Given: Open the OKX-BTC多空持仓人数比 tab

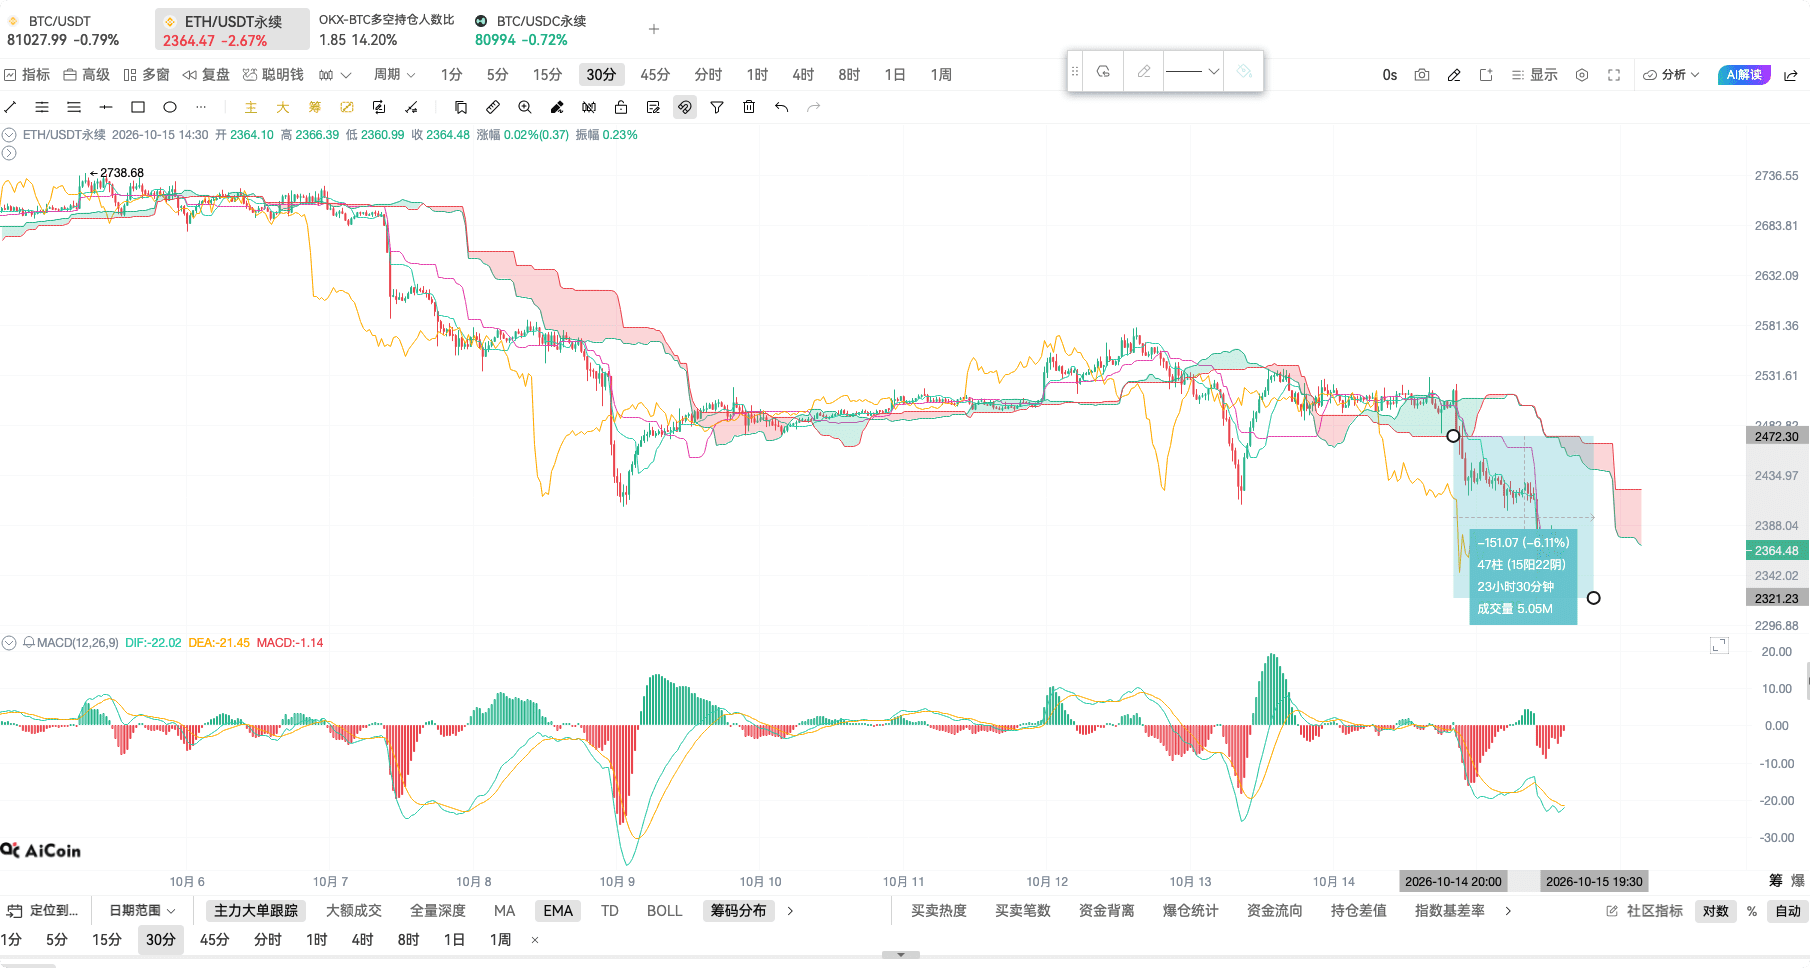Looking at the screenshot, I should tap(387, 30).
